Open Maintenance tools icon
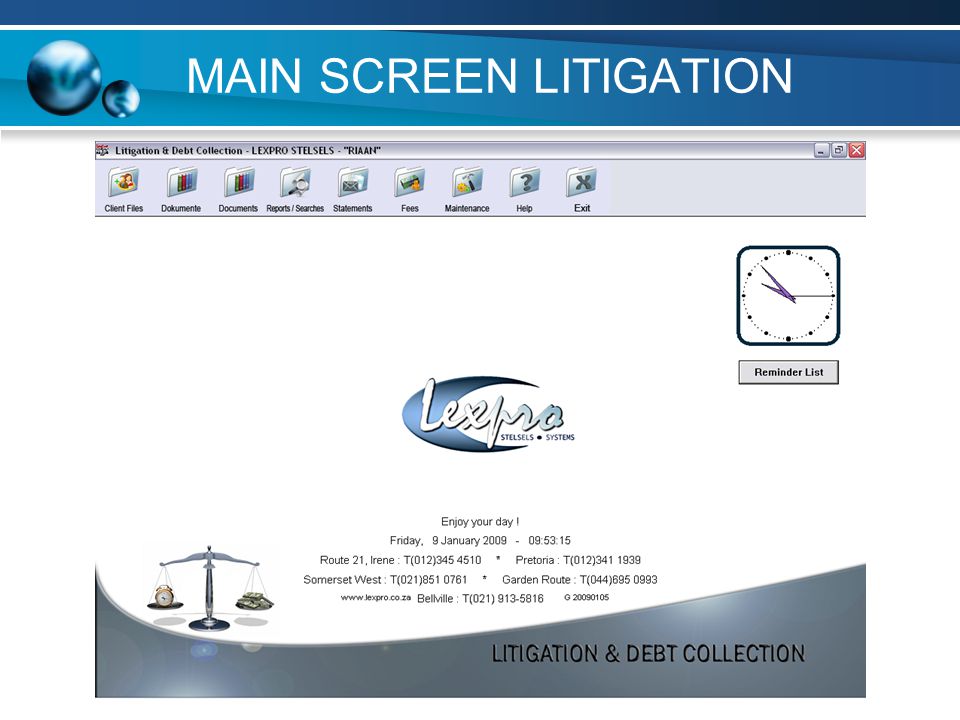 (467, 182)
